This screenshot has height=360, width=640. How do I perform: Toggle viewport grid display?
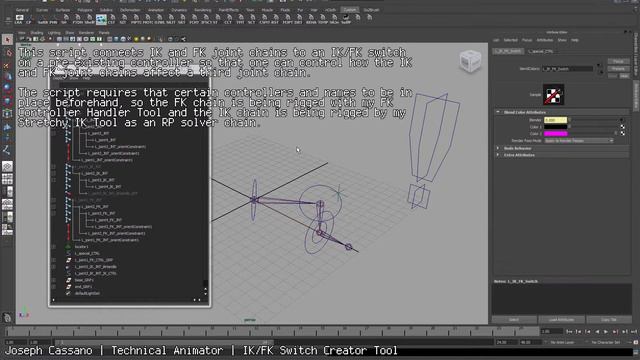coord(59,39)
